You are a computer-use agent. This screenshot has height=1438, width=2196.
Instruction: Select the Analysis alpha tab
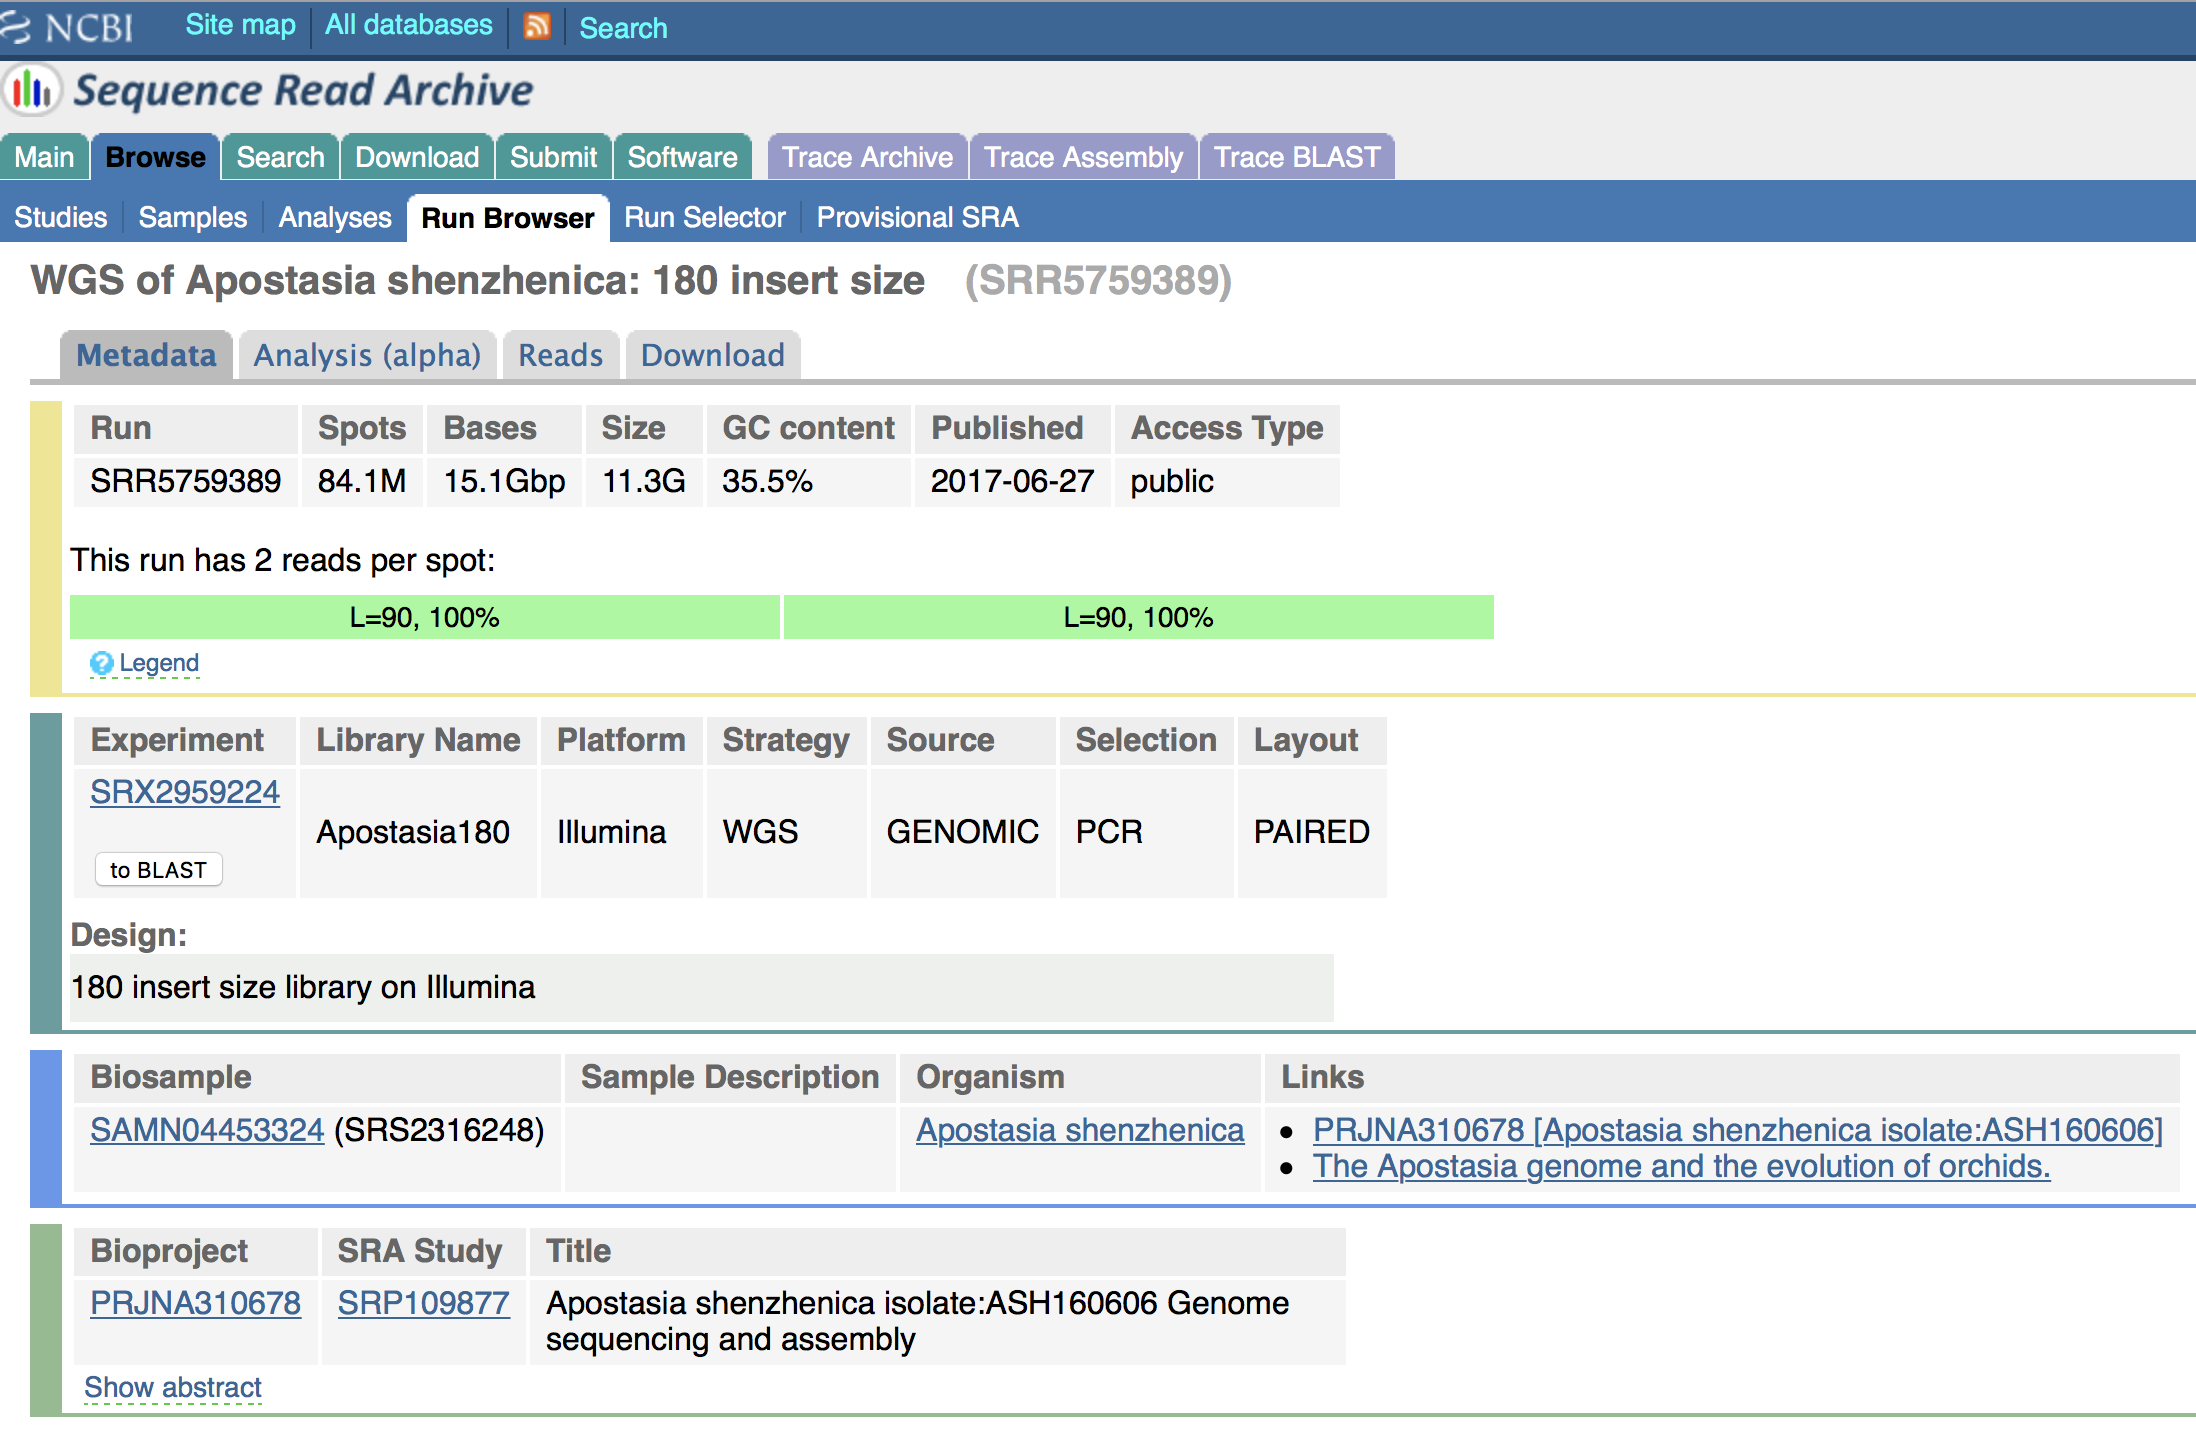point(366,353)
